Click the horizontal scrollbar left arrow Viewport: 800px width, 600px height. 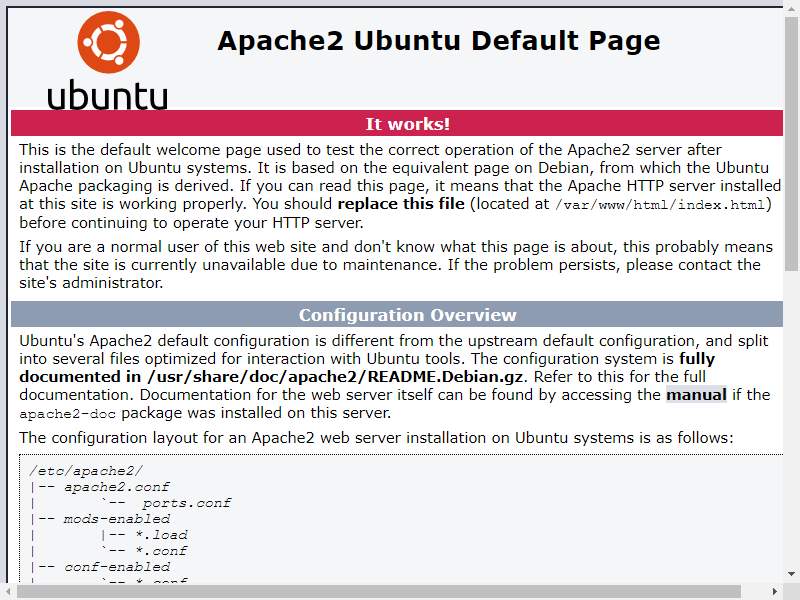(x=8, y=592)
